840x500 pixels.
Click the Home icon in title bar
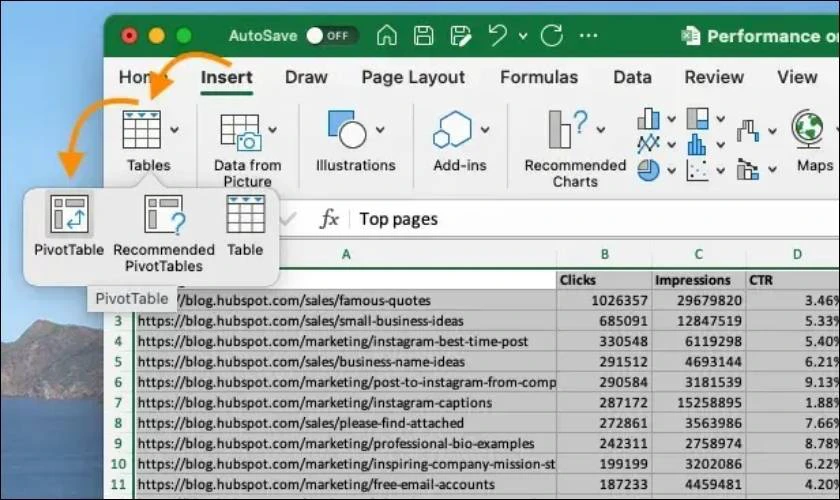coord(386,35)
